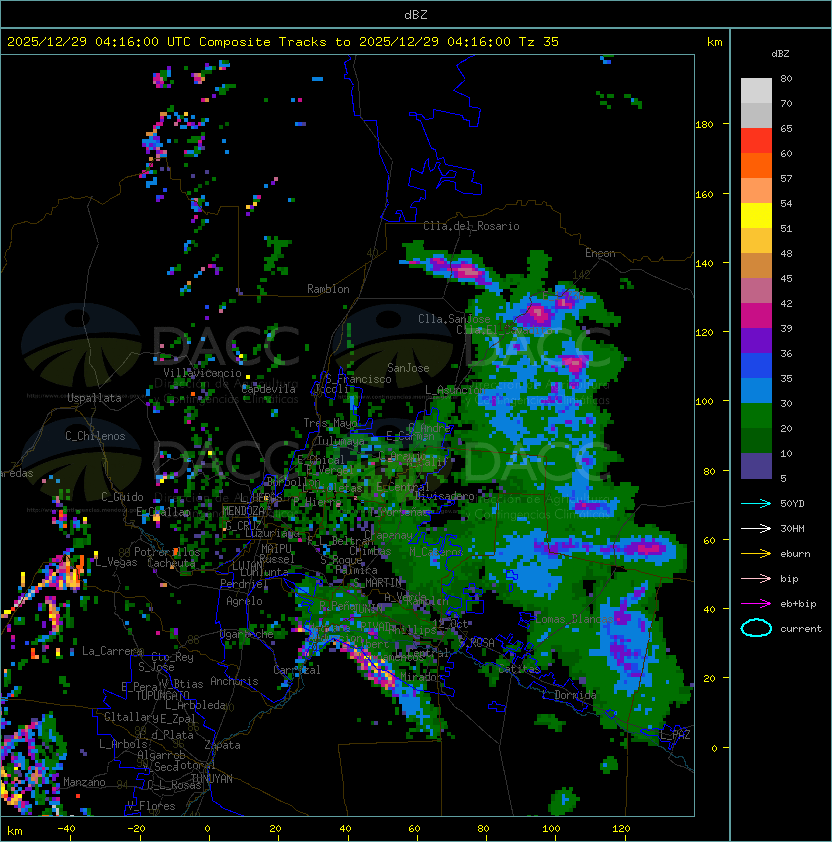832x842 pixels.
Task: Click the Ramblon place label
Action: tap(328, 289)
